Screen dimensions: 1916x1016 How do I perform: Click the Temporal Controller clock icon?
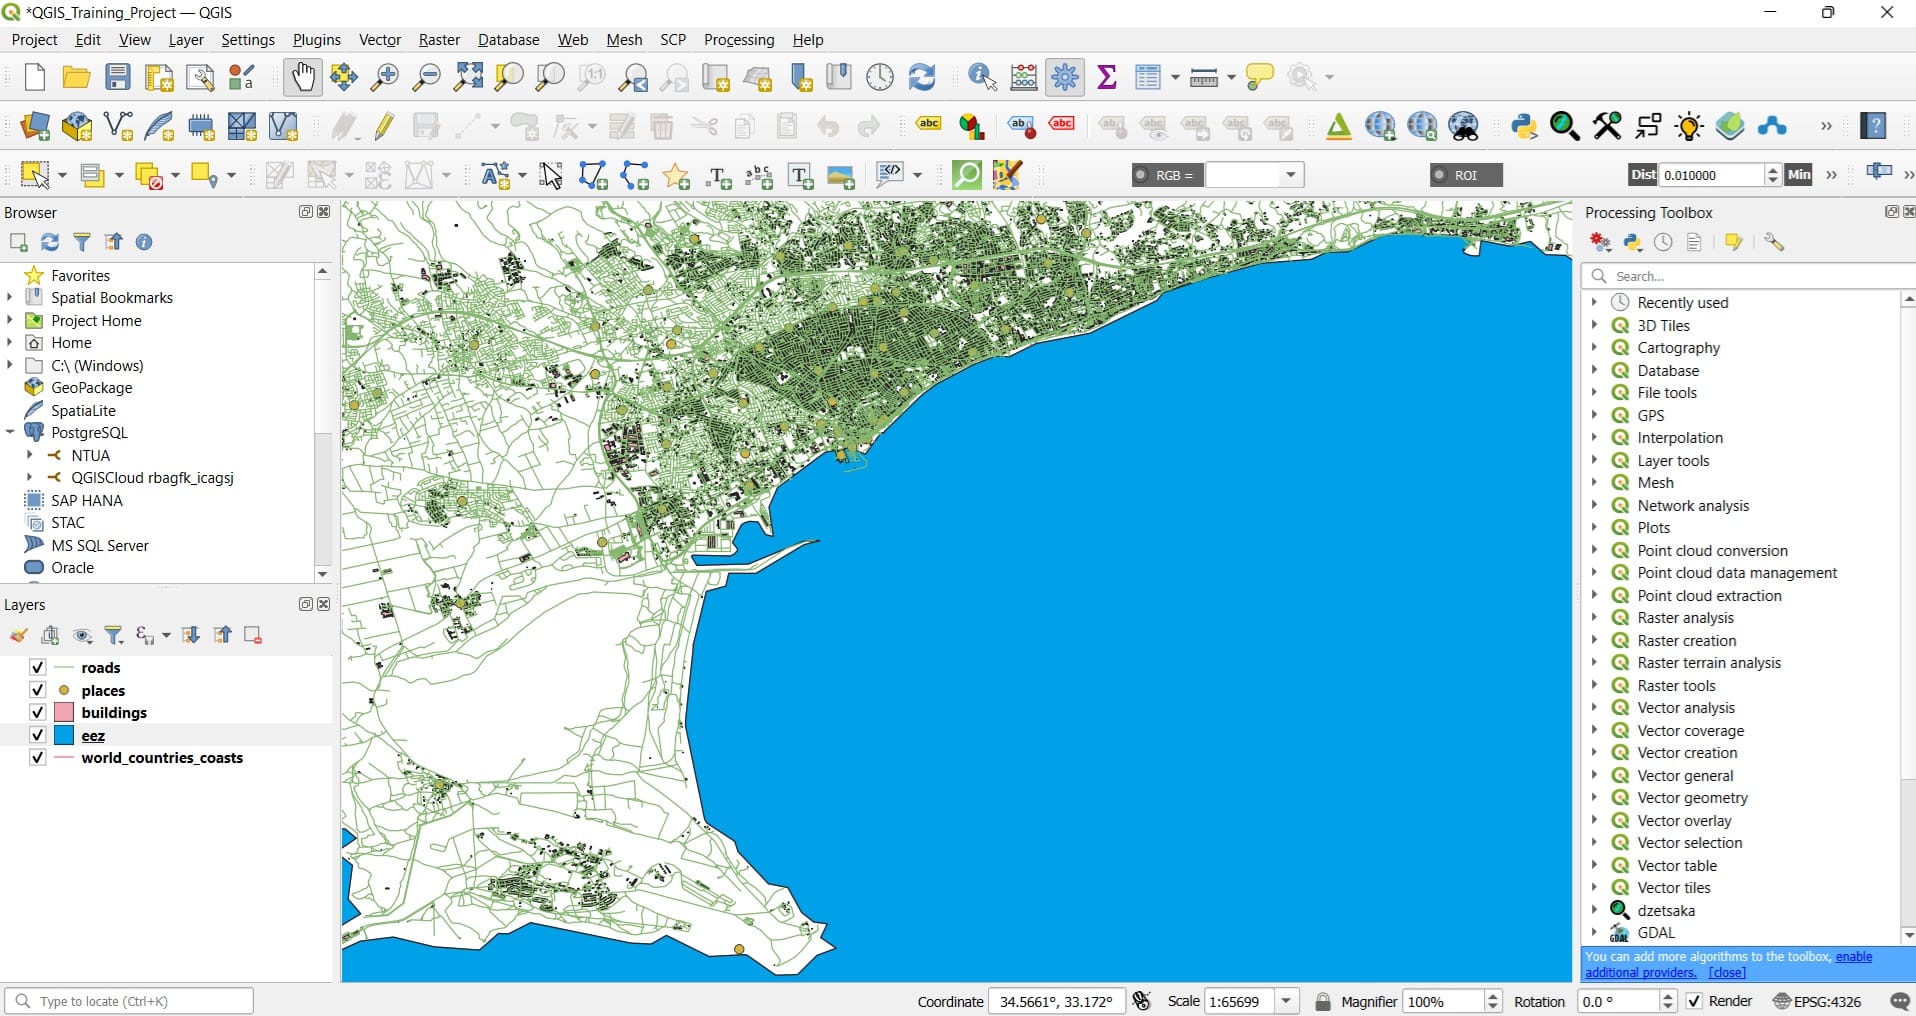click(880, 77)
